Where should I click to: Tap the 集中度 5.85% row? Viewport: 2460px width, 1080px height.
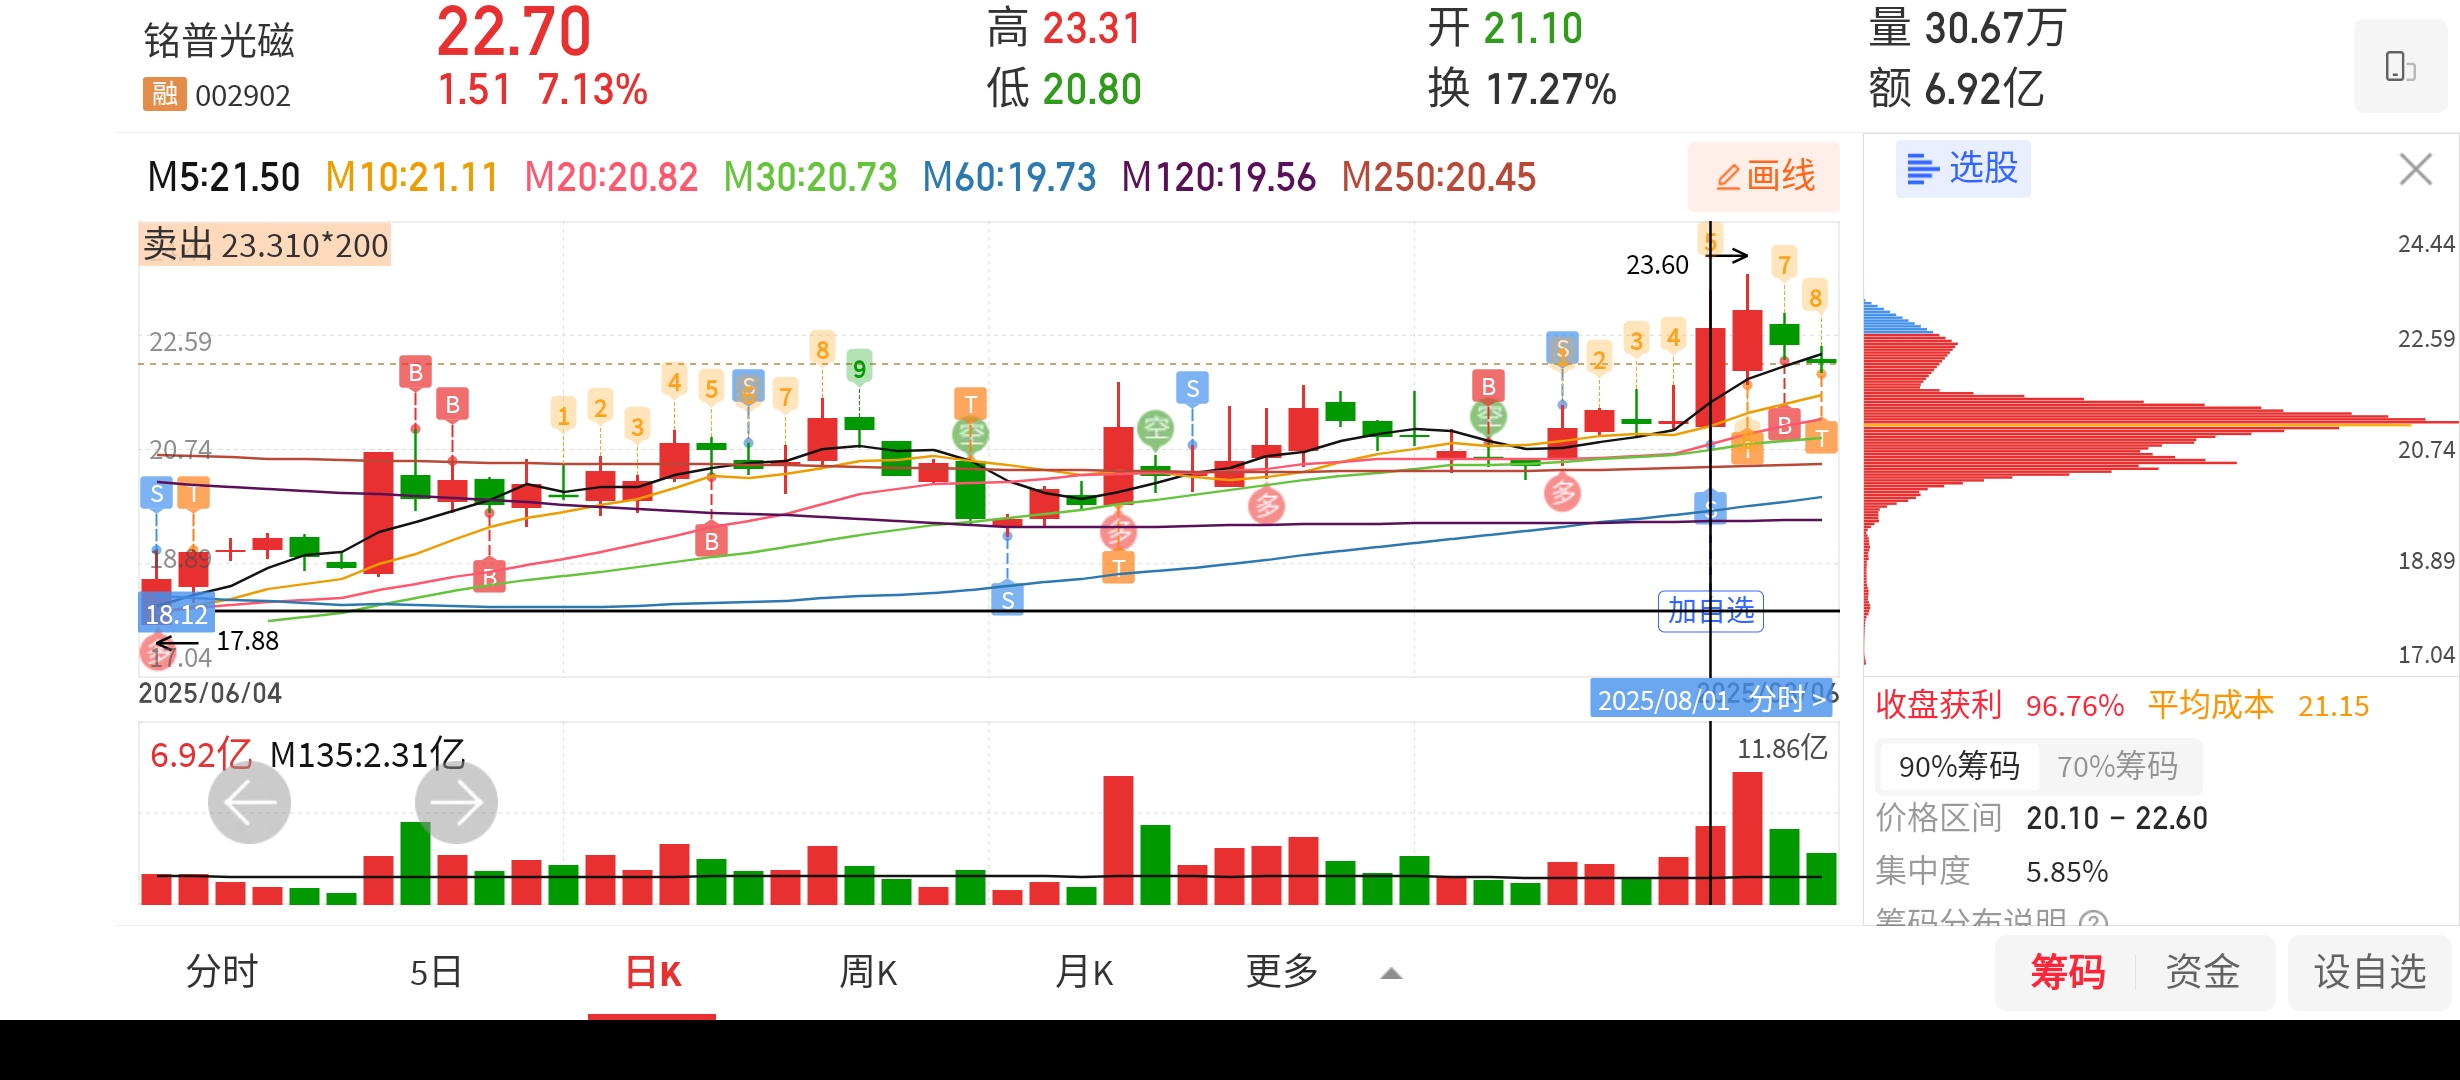click(x=1992, y=871)
